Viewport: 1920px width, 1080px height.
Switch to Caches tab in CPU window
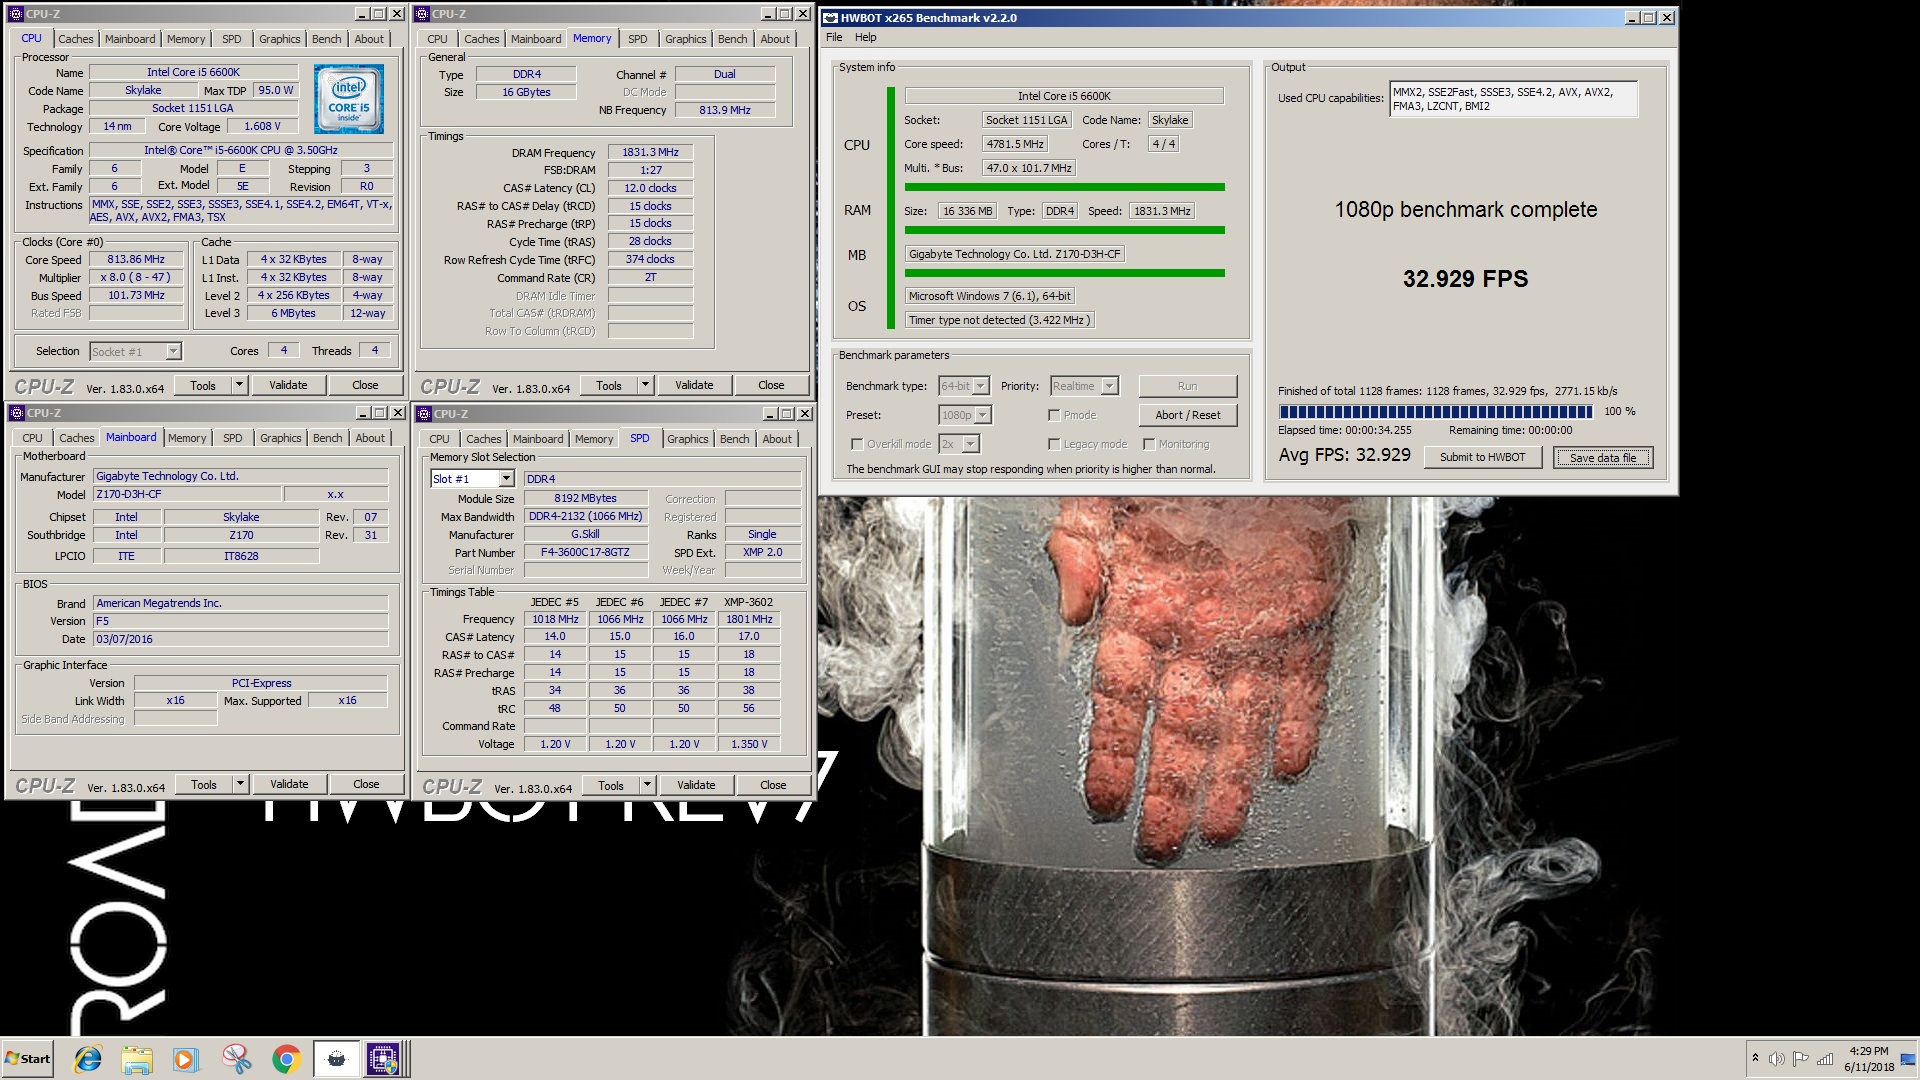point(75,39)
